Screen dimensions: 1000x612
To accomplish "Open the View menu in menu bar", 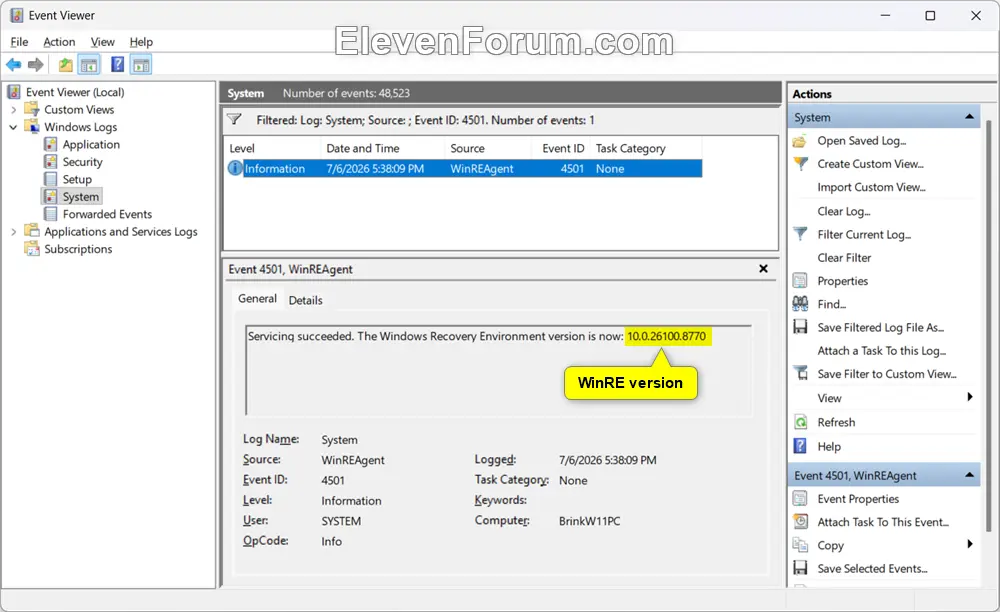I will [102, 42].
